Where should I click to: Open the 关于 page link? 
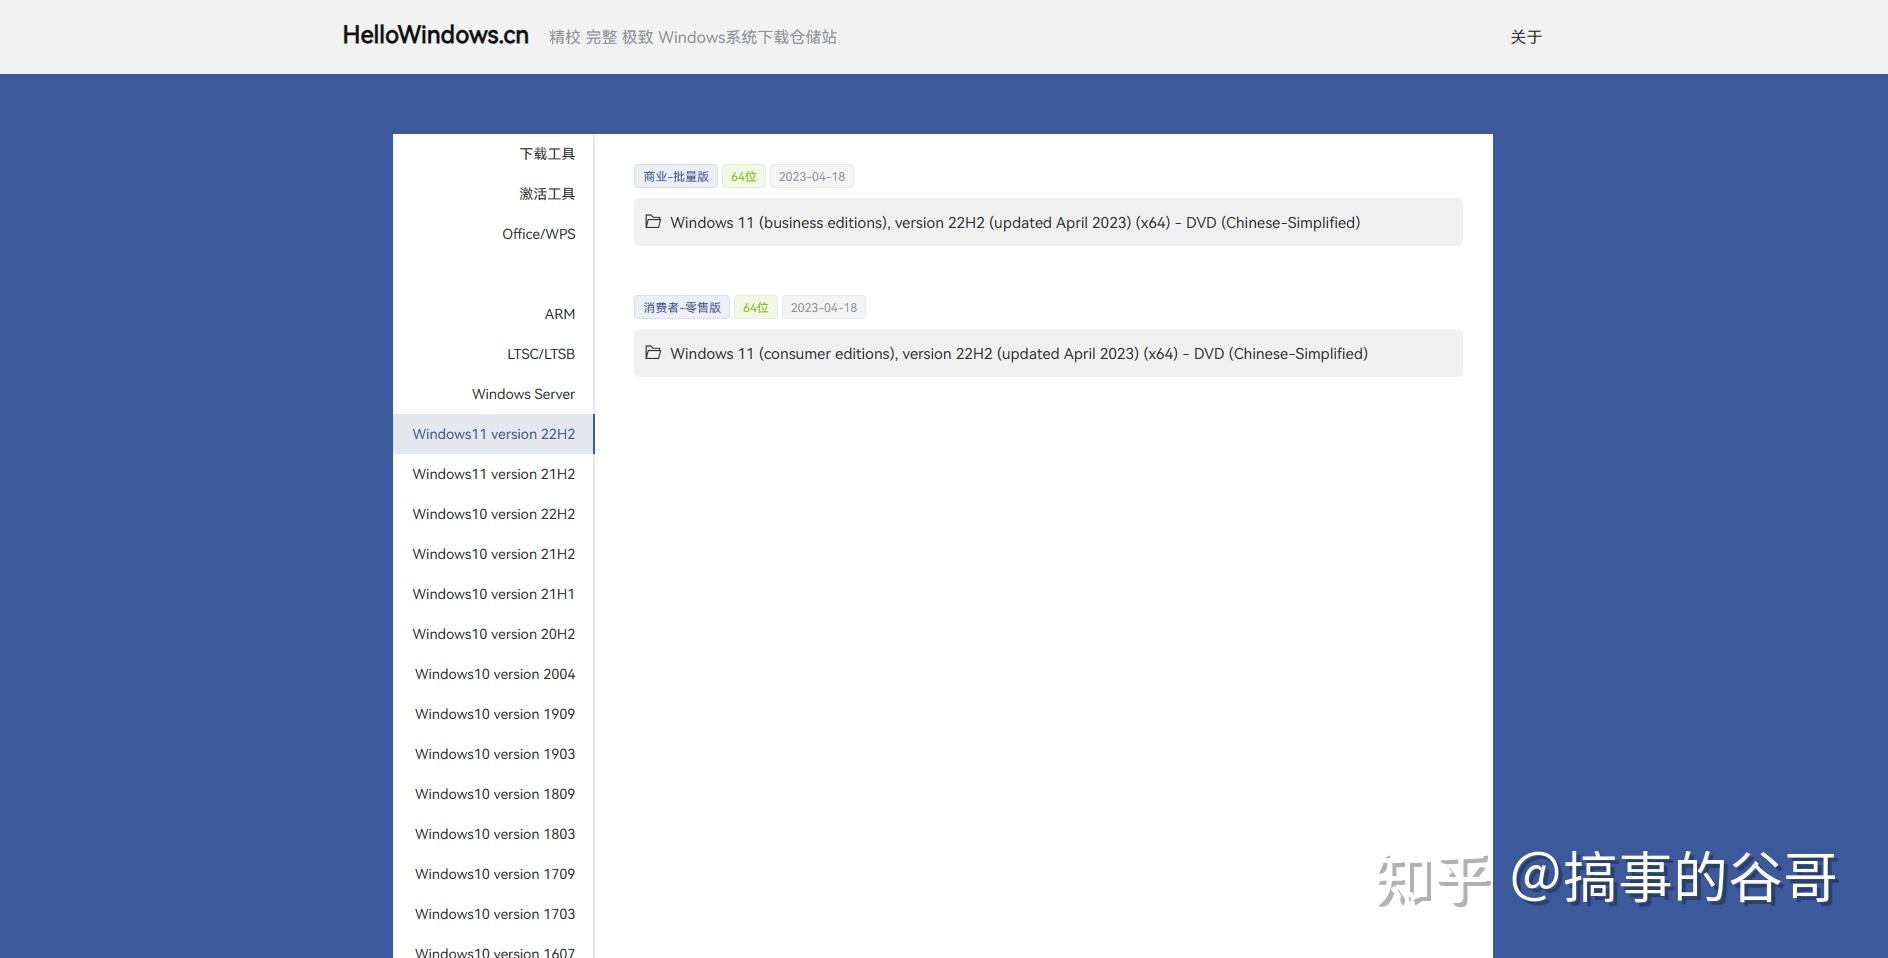1526,37
